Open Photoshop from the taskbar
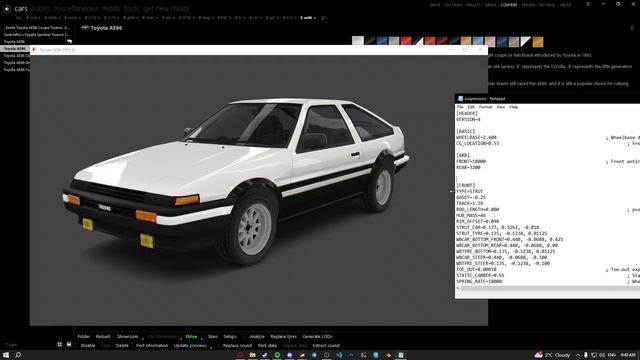 (351, 355)
